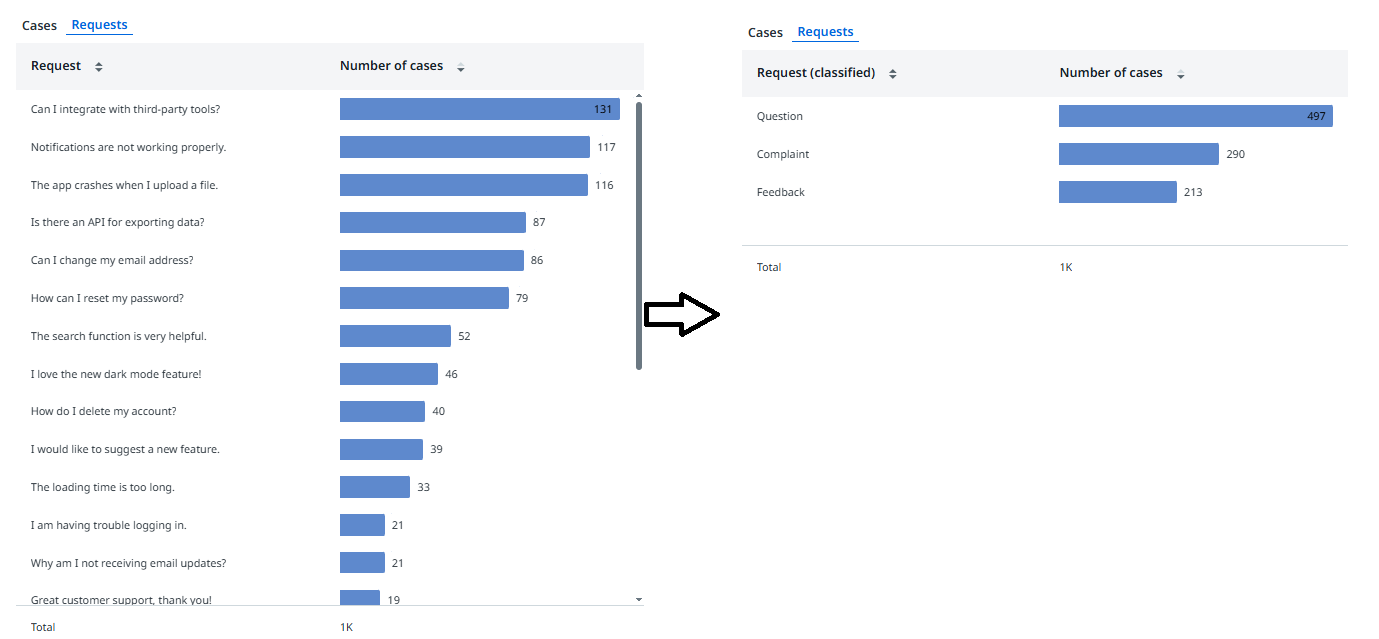This screenshot has width=1379, height=639.
Task: Switch to Cases tab above the classified table
Action: click(765, 33)
